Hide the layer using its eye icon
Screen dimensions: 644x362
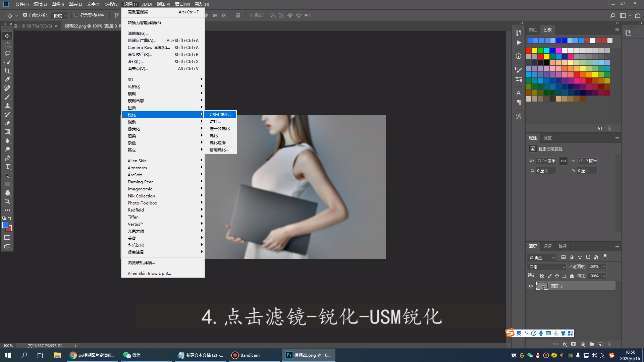[531, 286]
